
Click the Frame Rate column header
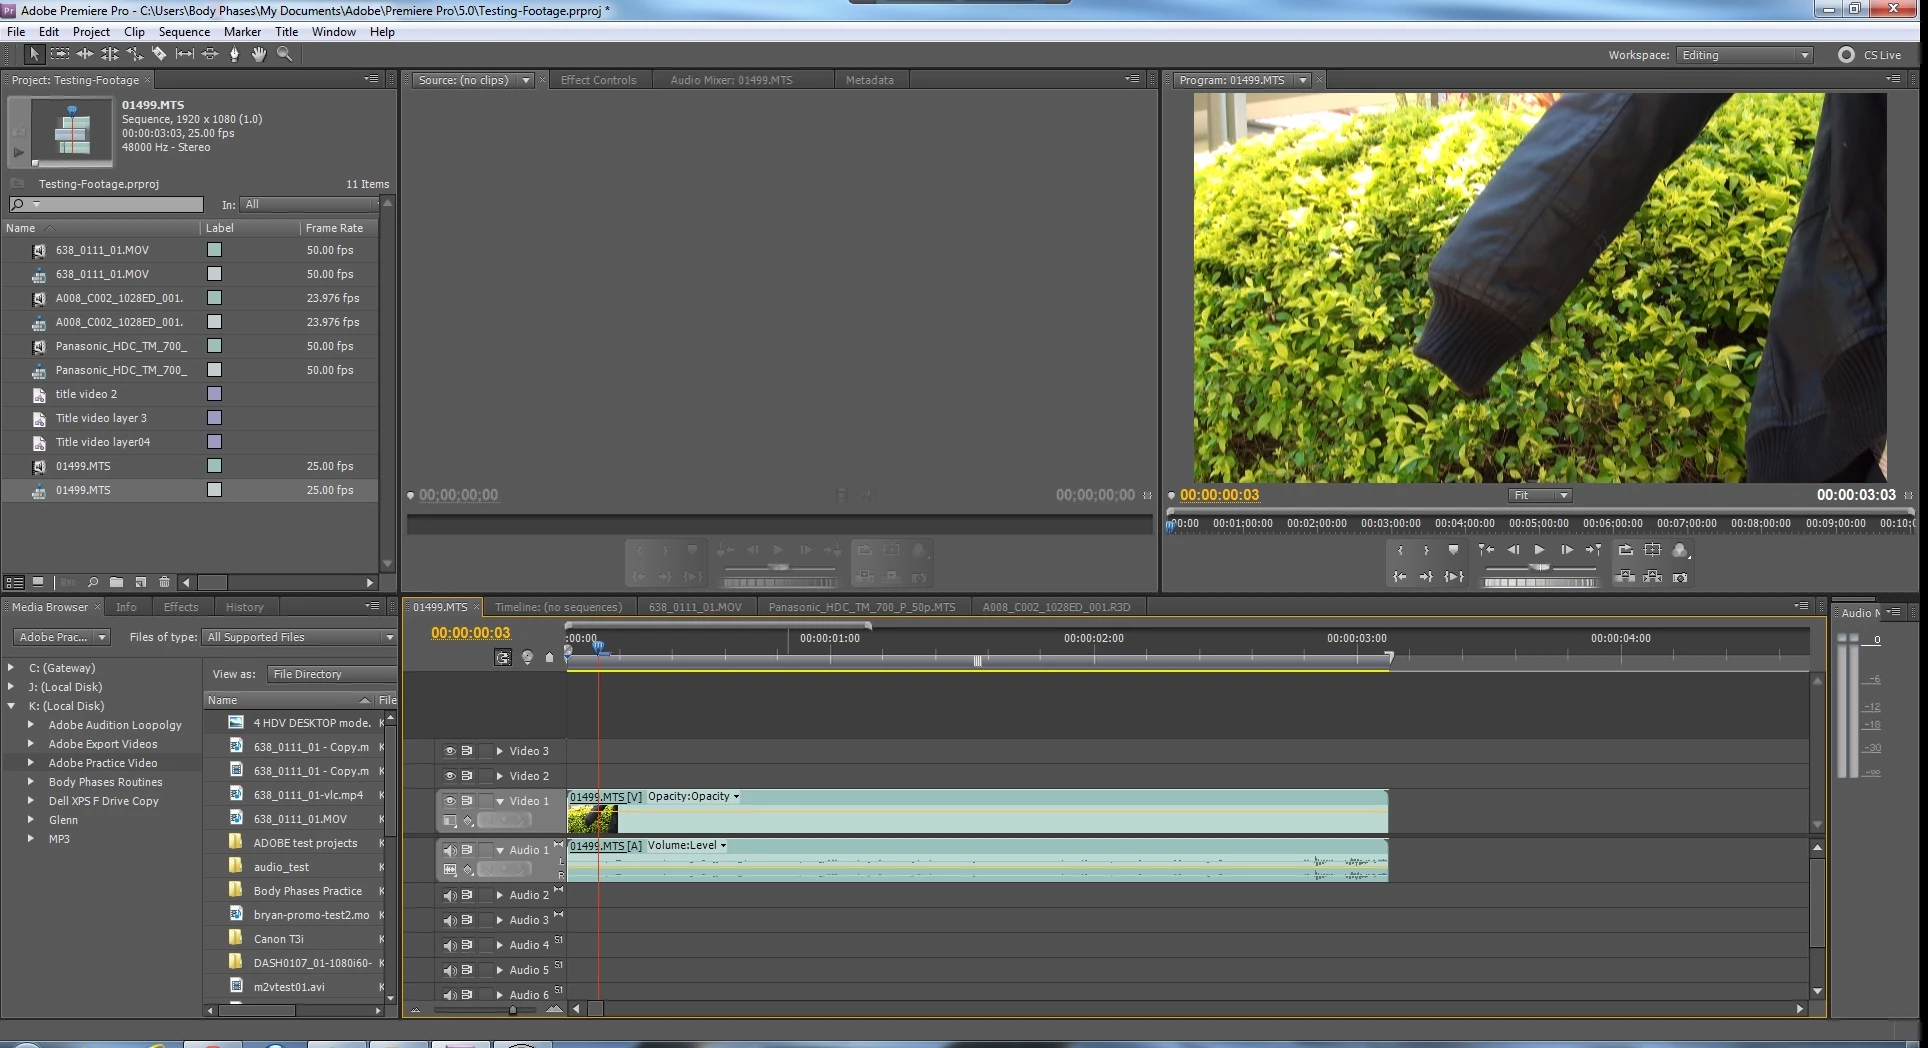339,228
